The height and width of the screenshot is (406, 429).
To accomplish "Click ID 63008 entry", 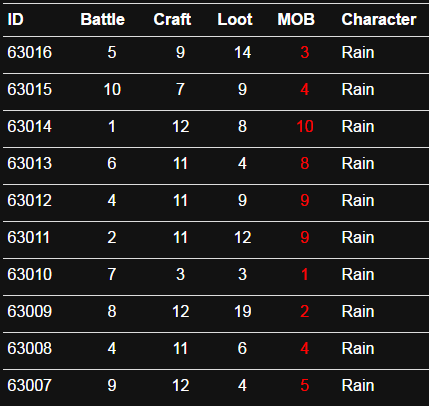I will click(x=30, y=348).
